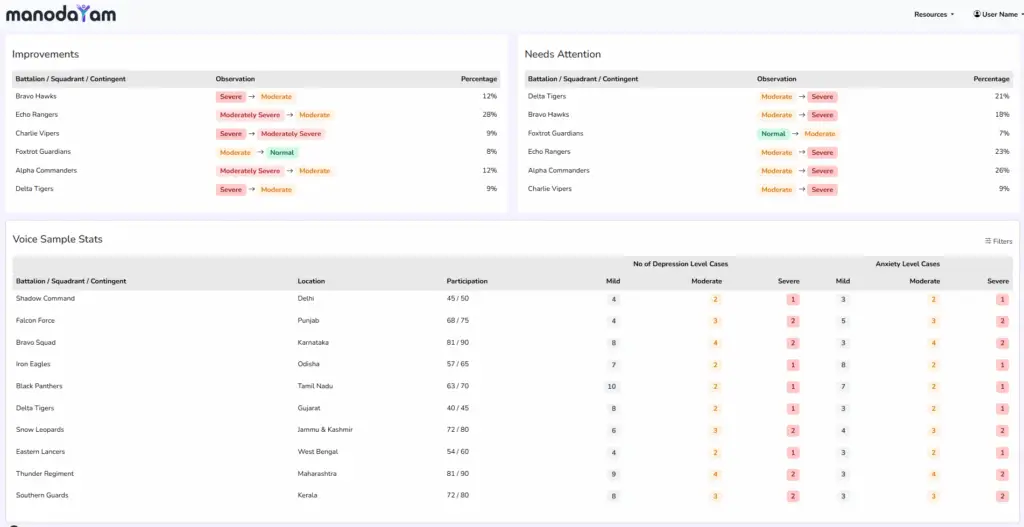1024x527 pixels.
Task: Click Shadow Command severe depression badge
Action: [x=792, y=299]
